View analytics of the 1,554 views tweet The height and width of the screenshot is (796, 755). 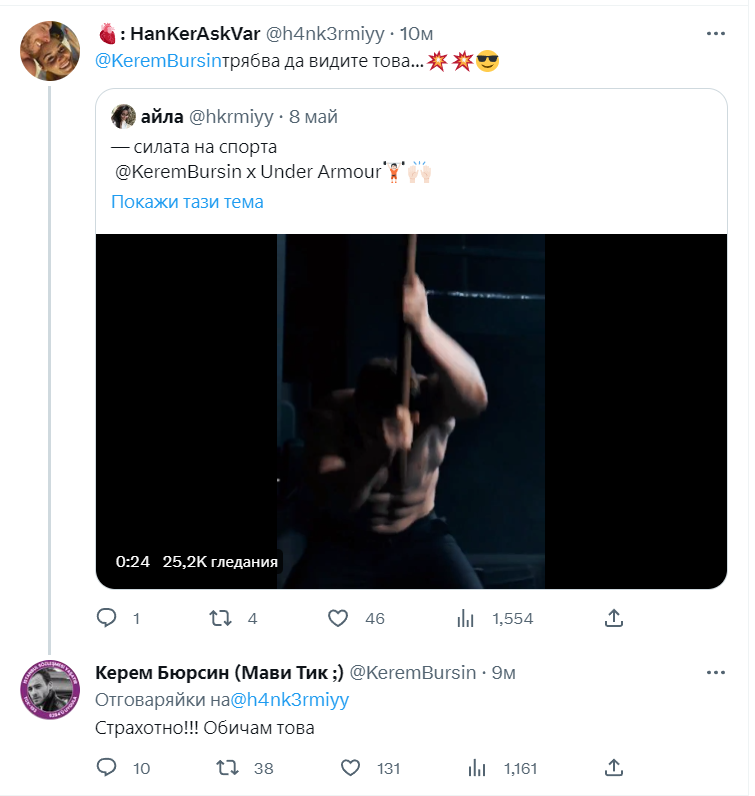pyautogui.click(x=465, y=619)
